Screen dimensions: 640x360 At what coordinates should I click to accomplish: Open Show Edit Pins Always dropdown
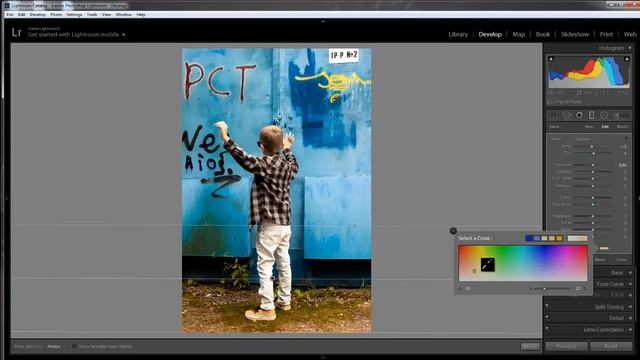click(56, 347)
